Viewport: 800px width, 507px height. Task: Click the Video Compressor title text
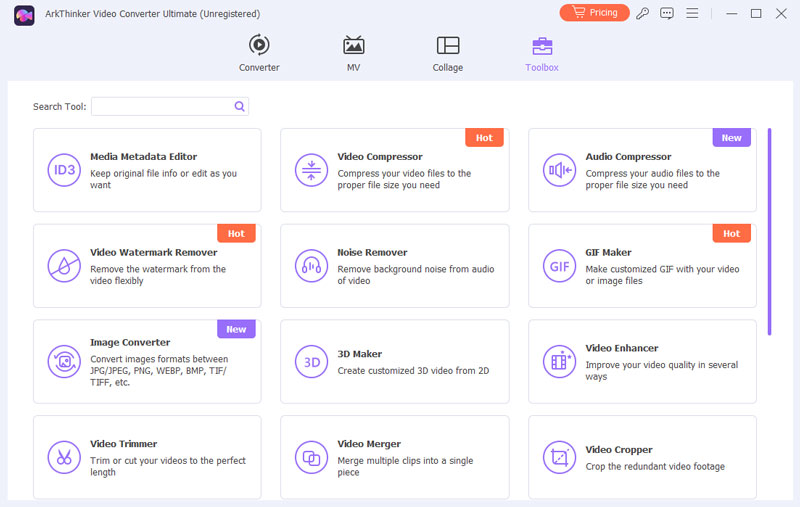pyautogui.click(x=380, y=157)
